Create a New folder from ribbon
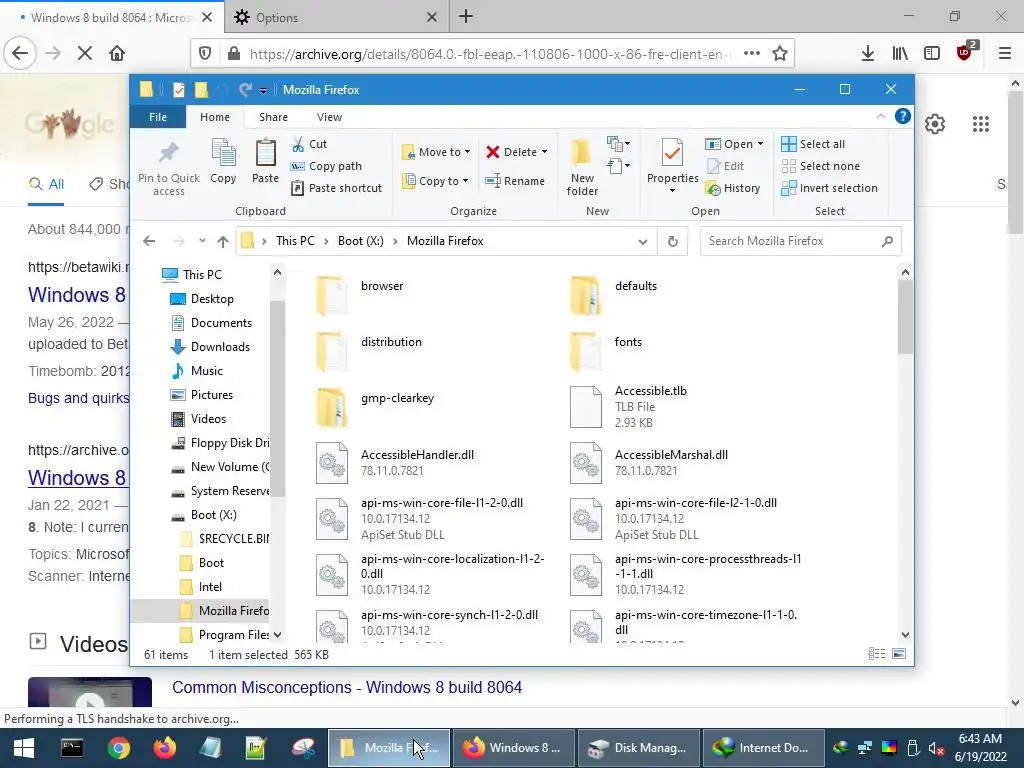 click(x=582, y=167)
